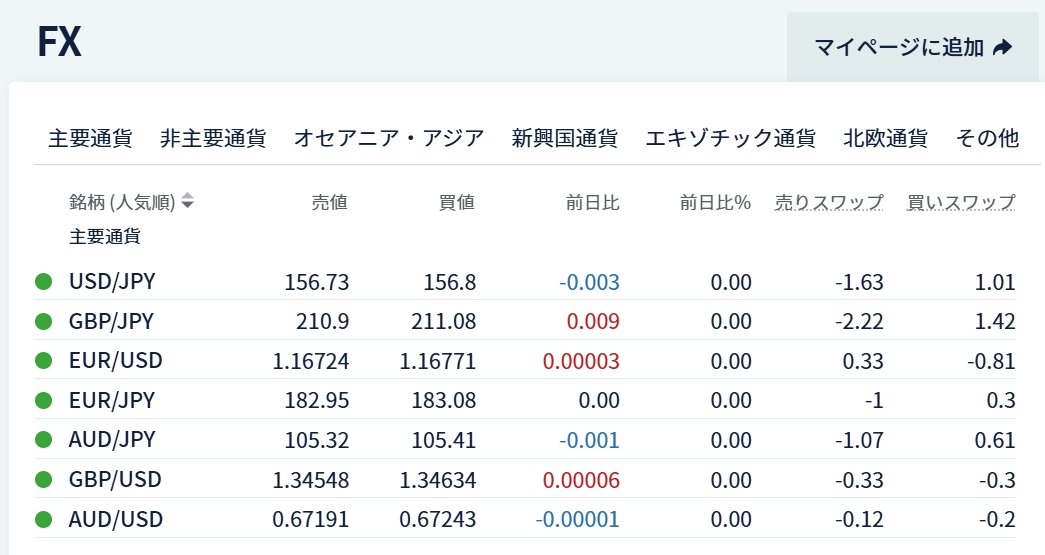Switch to the その他 tab

tap(987, 138)
